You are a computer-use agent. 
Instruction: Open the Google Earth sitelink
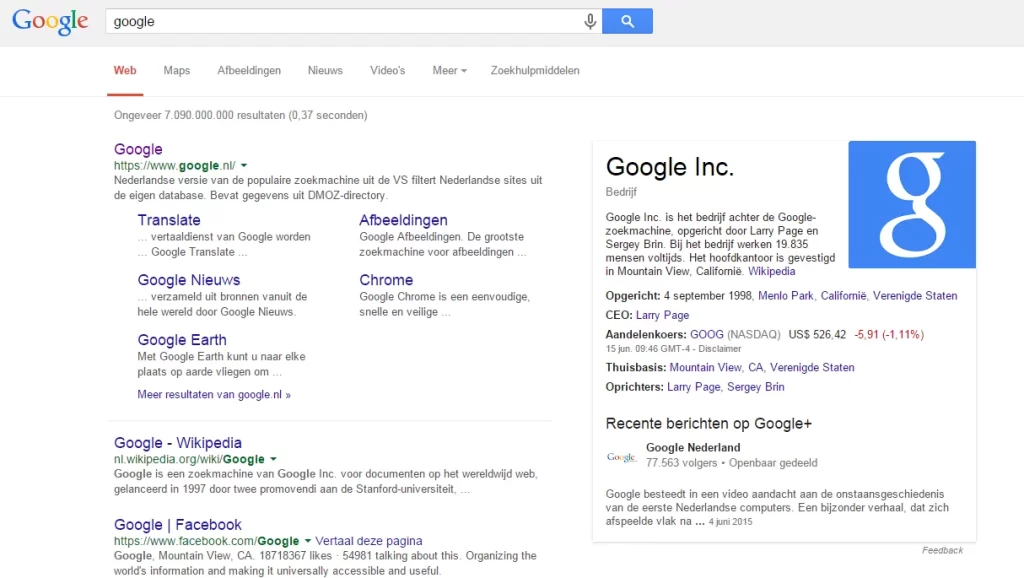[x=182, y=340]
